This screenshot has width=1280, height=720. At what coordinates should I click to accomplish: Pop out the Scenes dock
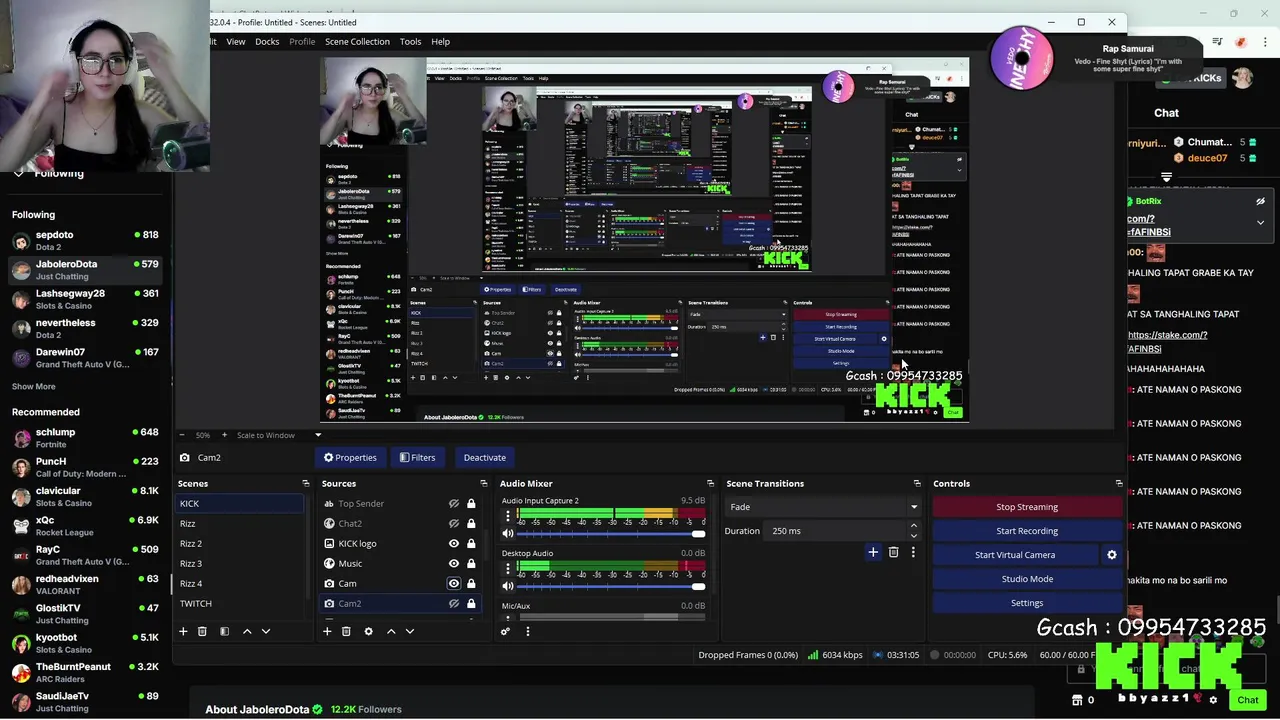(x=306, y=483)
